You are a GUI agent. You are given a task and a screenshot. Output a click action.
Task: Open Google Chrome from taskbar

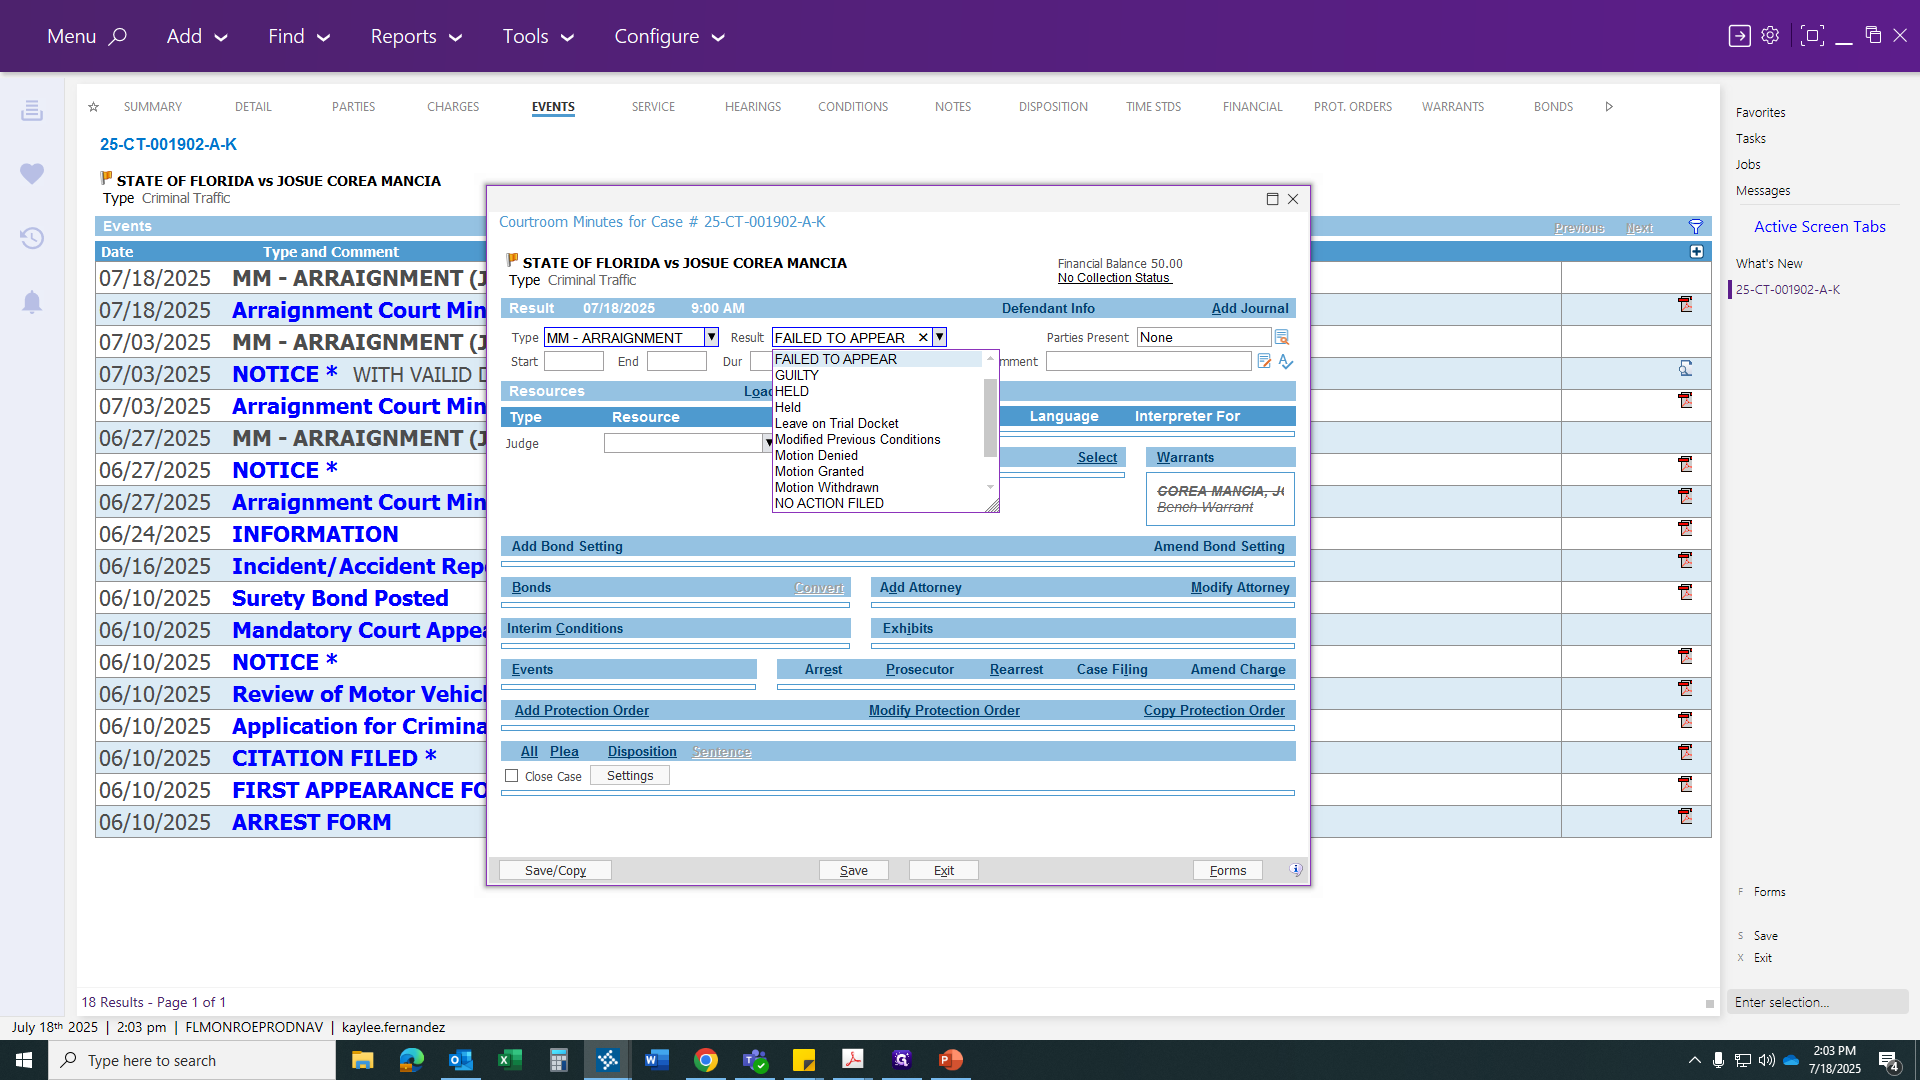point(705,1060)
